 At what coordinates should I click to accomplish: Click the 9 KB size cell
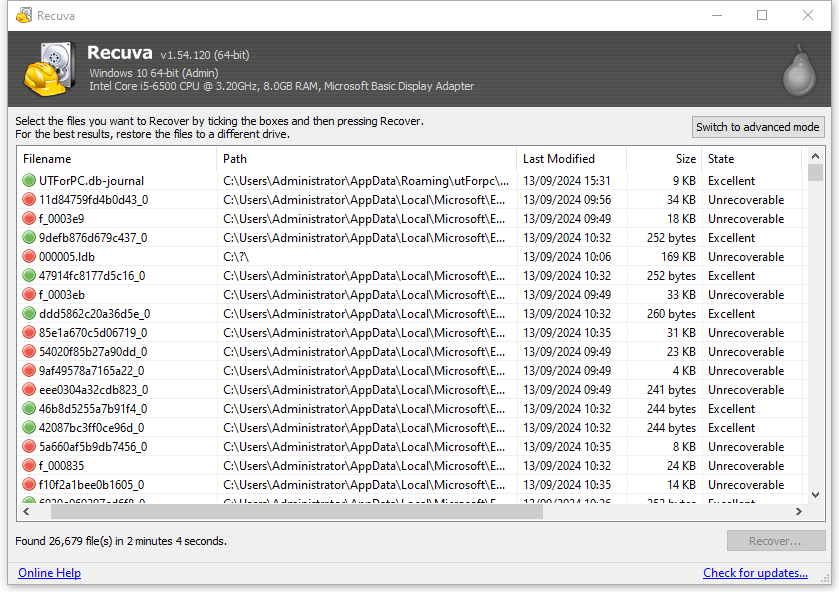(x=684, y=181)
